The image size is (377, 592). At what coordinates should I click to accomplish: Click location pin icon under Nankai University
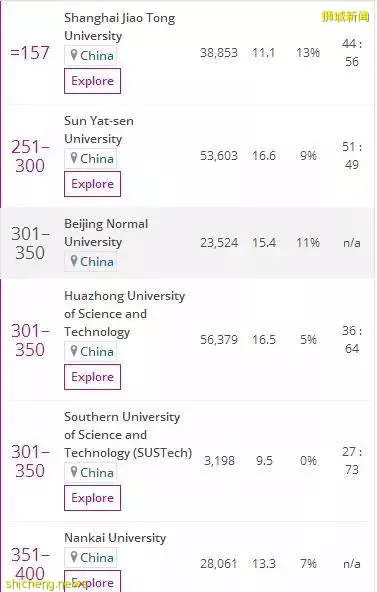[x=74, y=557]
